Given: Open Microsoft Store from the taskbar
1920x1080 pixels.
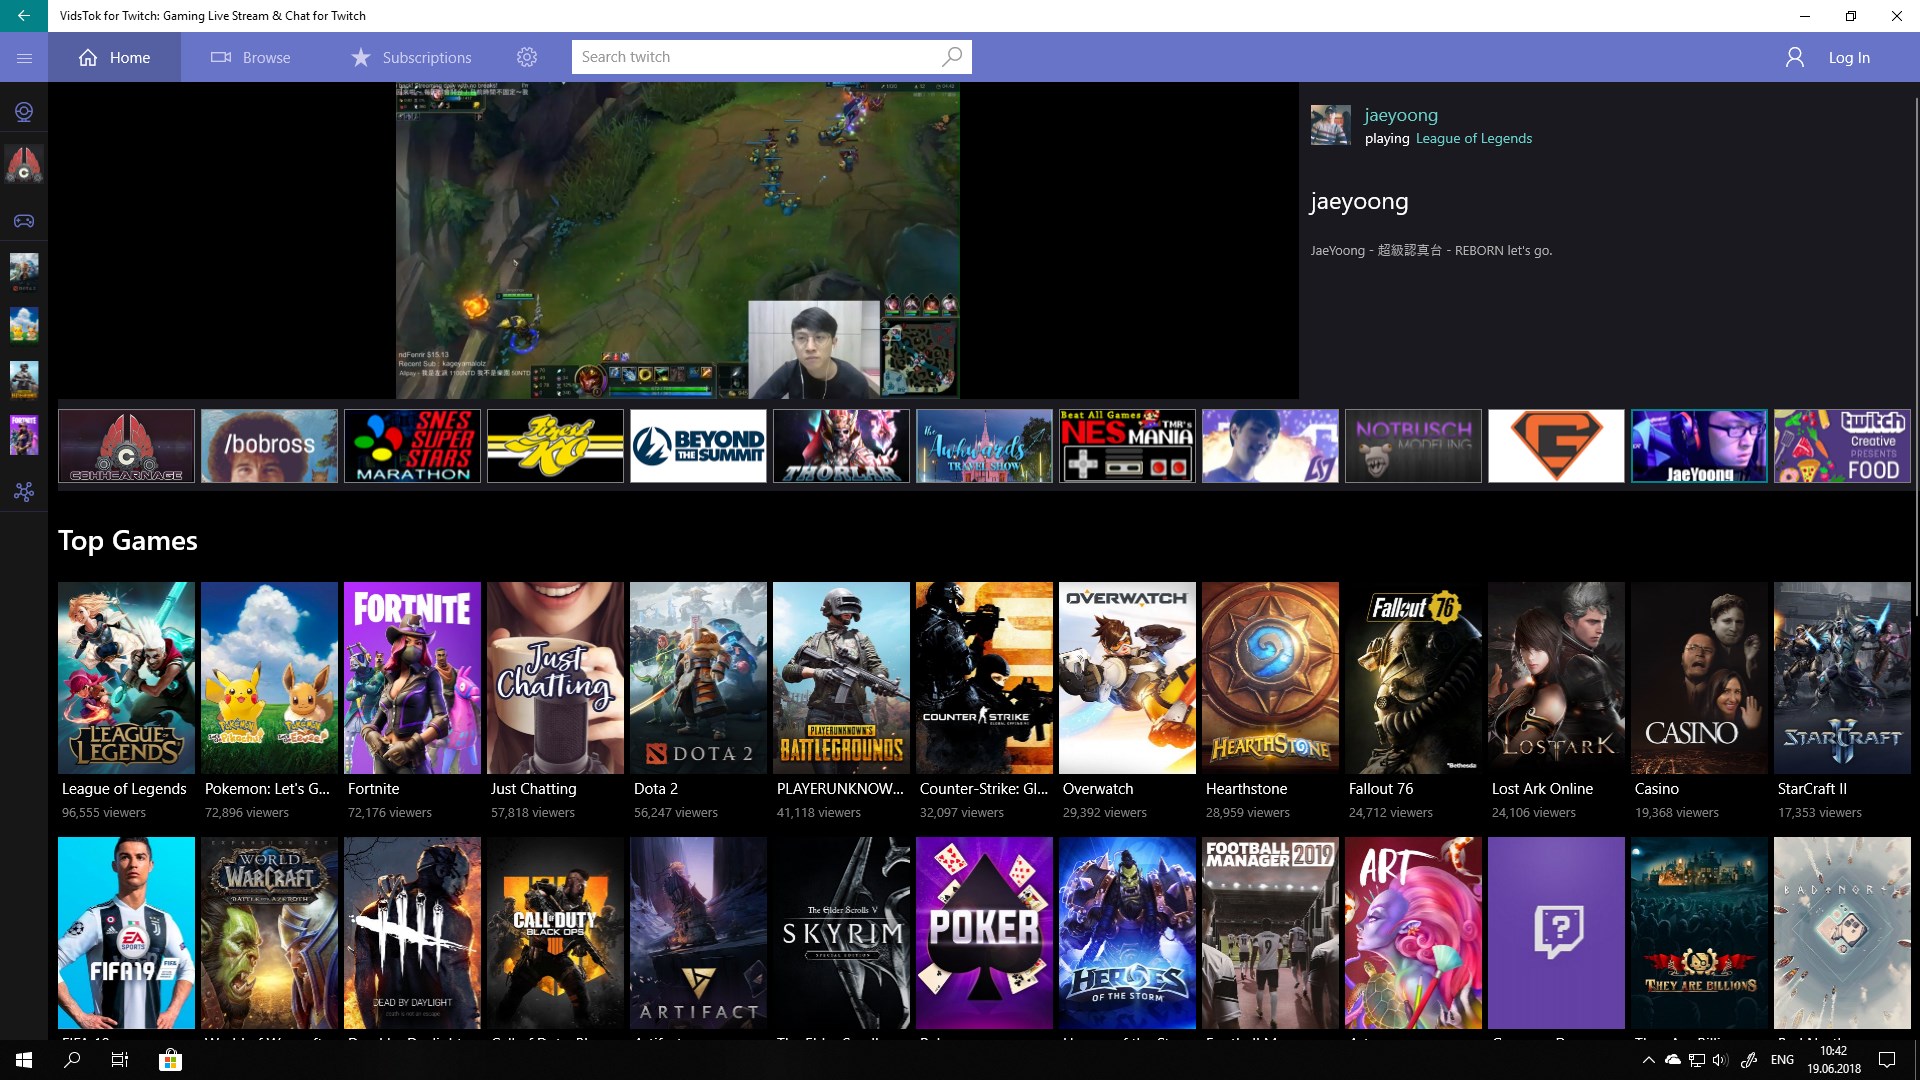Looking at the screenshot, I should (170, 1060).
